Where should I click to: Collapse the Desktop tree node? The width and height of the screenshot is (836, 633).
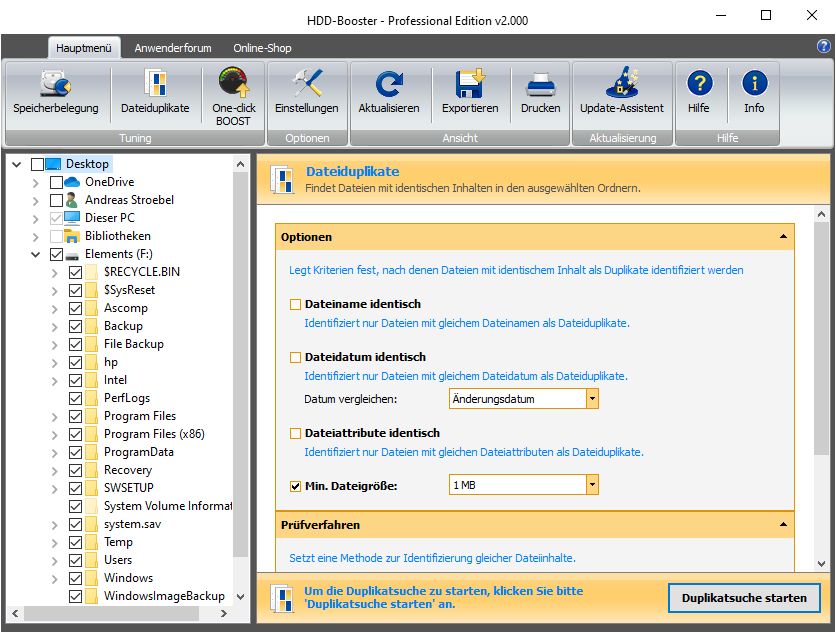(17, 164)
